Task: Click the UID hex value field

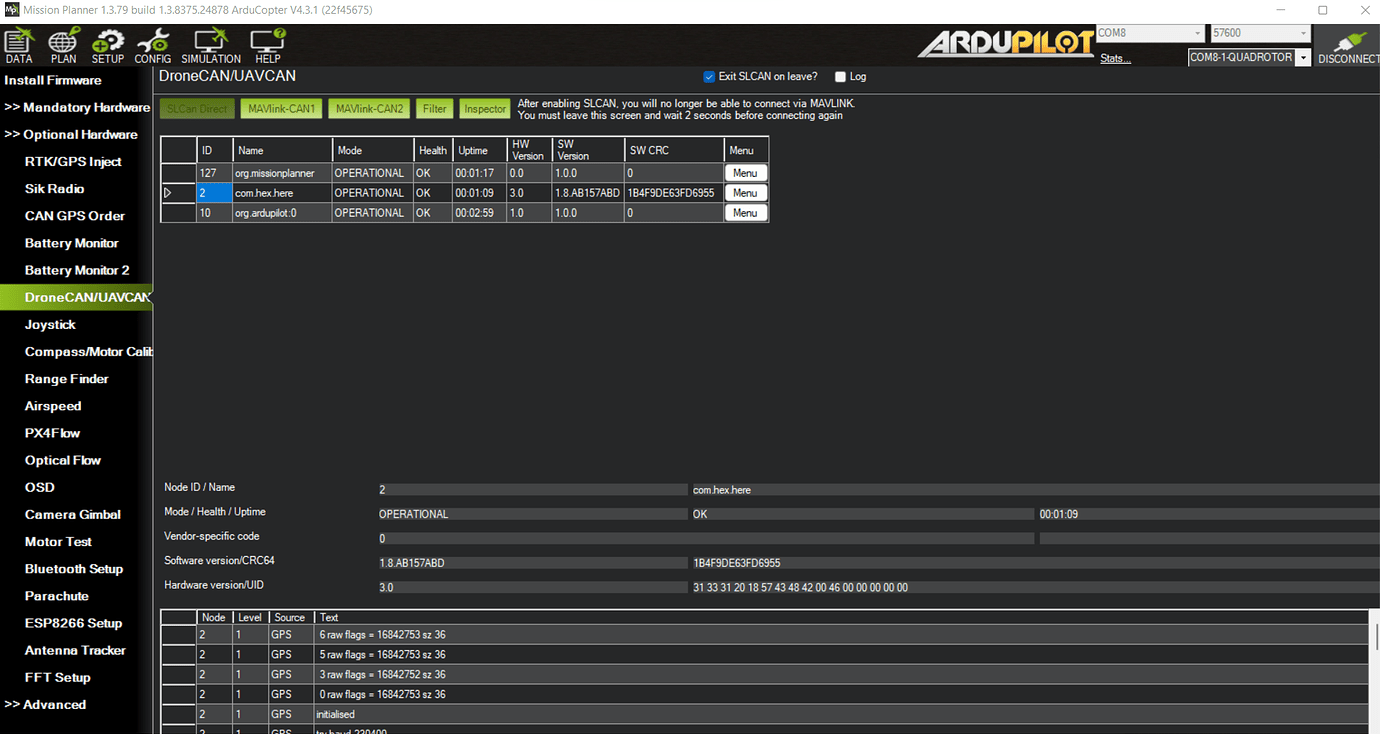Action: [x=1035, y=588]
